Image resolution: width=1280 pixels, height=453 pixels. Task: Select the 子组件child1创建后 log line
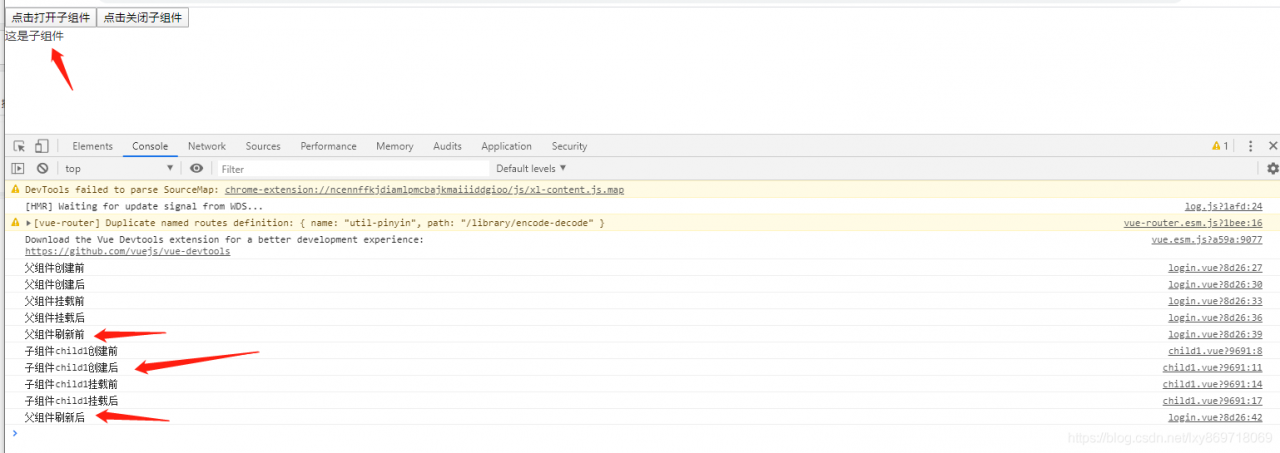tap(71, 368)
